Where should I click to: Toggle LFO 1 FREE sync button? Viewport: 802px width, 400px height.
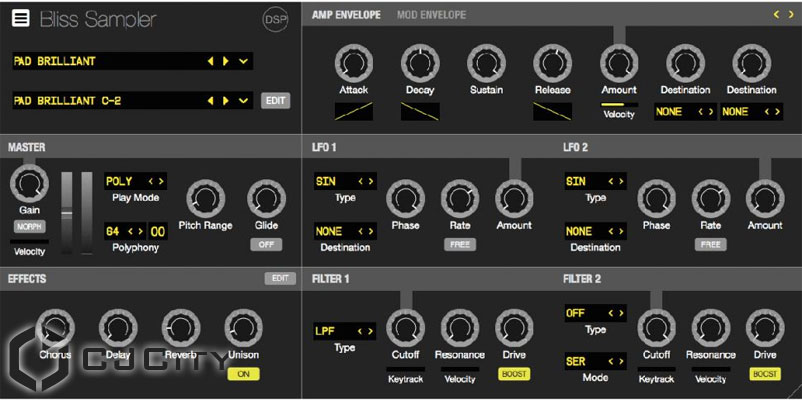pos(460,245)
